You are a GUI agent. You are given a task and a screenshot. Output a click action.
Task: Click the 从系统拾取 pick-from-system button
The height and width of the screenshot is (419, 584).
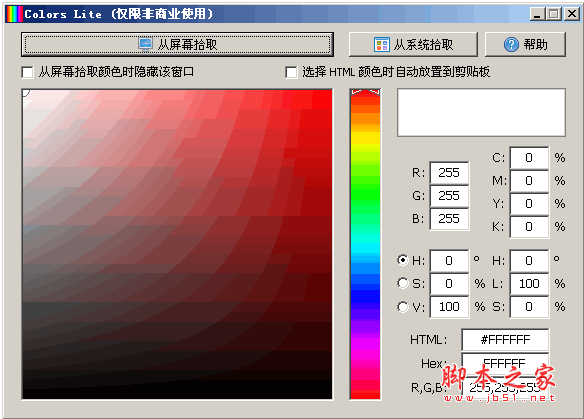coord(413,44)
